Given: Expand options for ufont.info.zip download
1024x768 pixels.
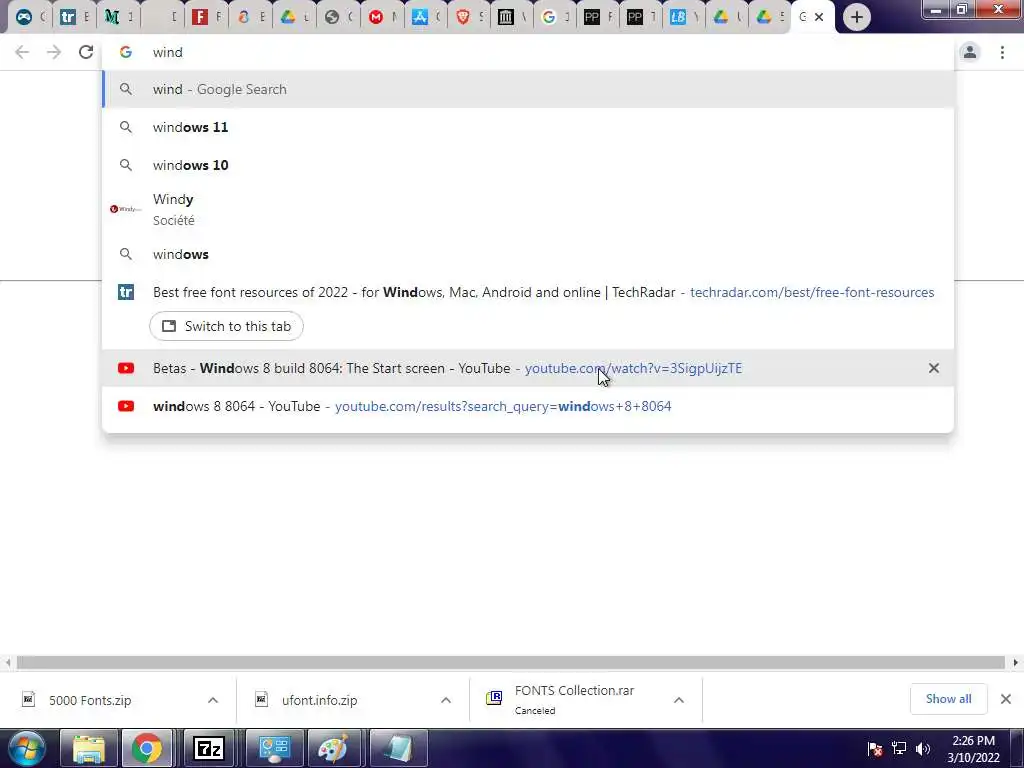Looking at the screenshot, I should click(446, 700).
